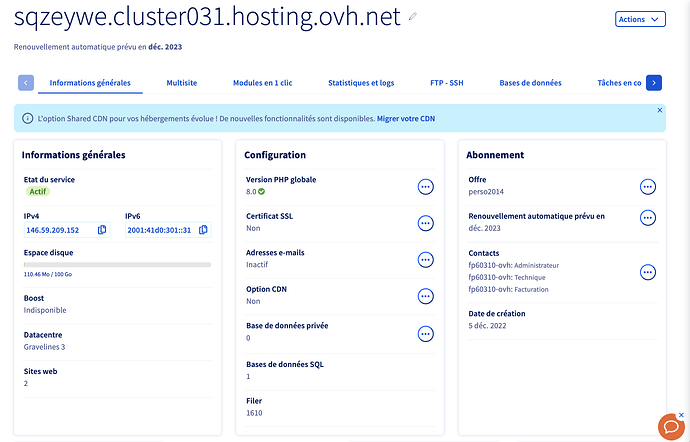
Task: Open options menu for Offre perso2014
Action: (648, 187)
